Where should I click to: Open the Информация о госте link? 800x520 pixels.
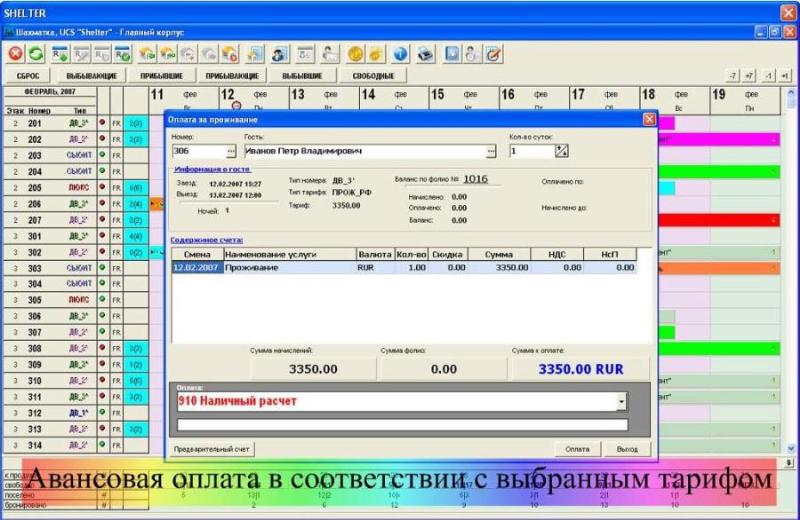(212, 169)
